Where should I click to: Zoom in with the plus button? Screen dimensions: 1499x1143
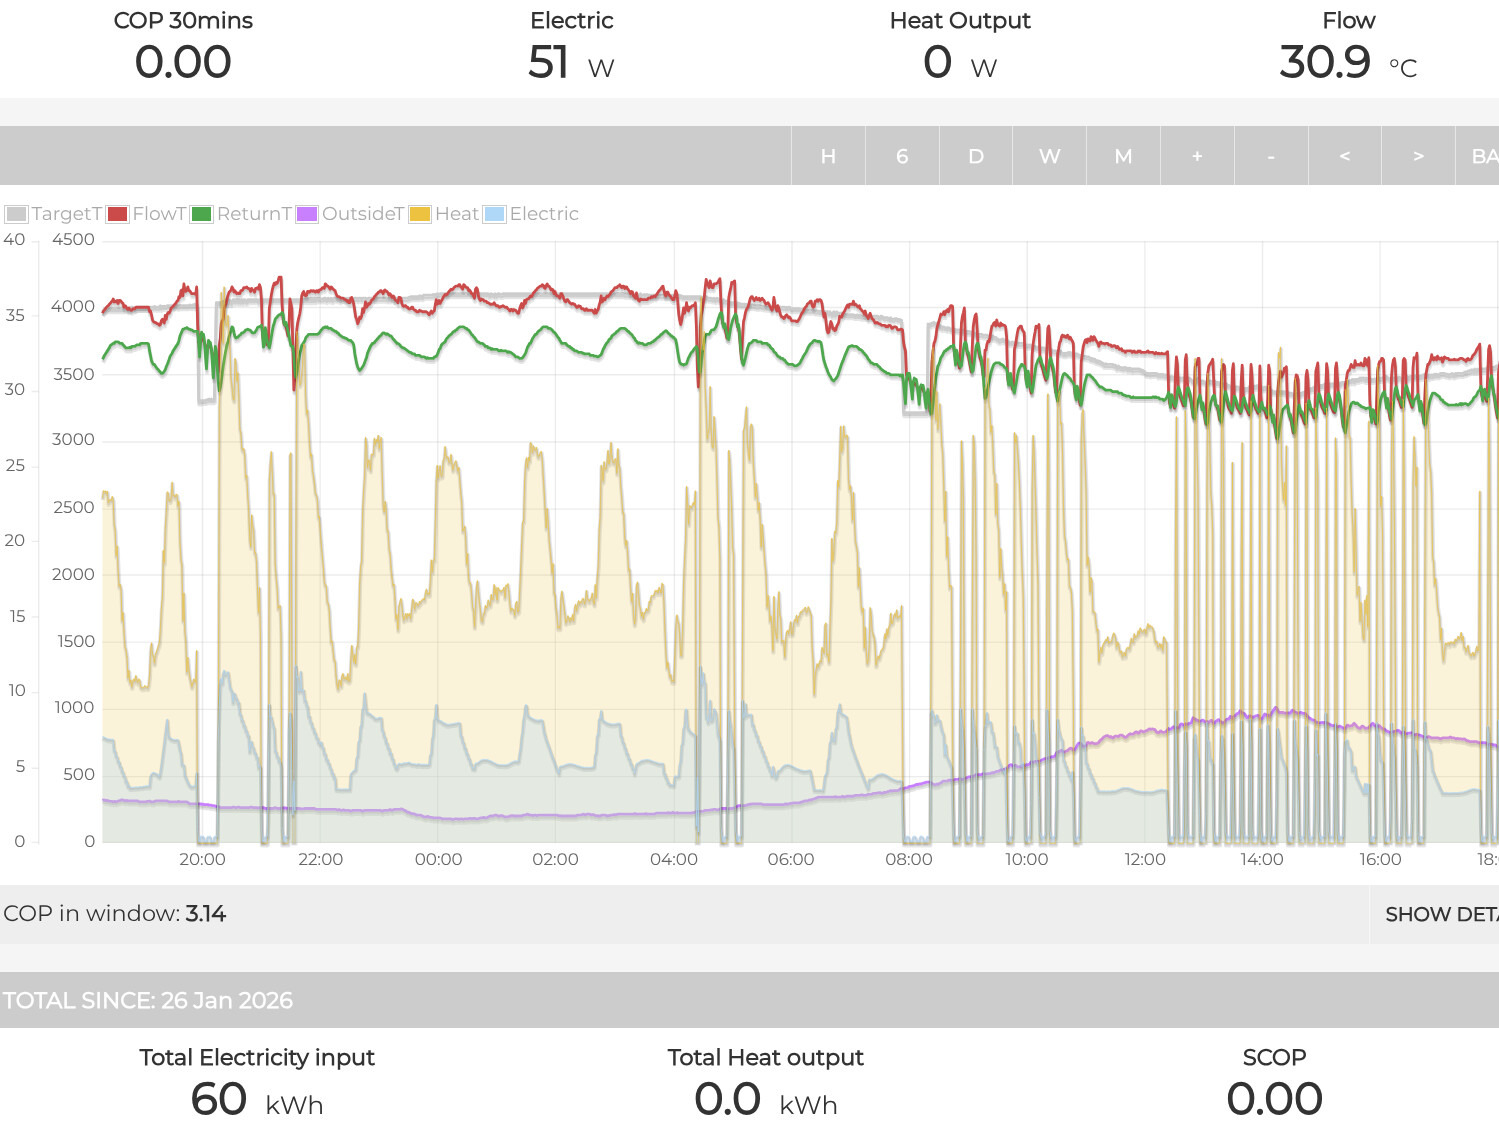(1197, 156)
